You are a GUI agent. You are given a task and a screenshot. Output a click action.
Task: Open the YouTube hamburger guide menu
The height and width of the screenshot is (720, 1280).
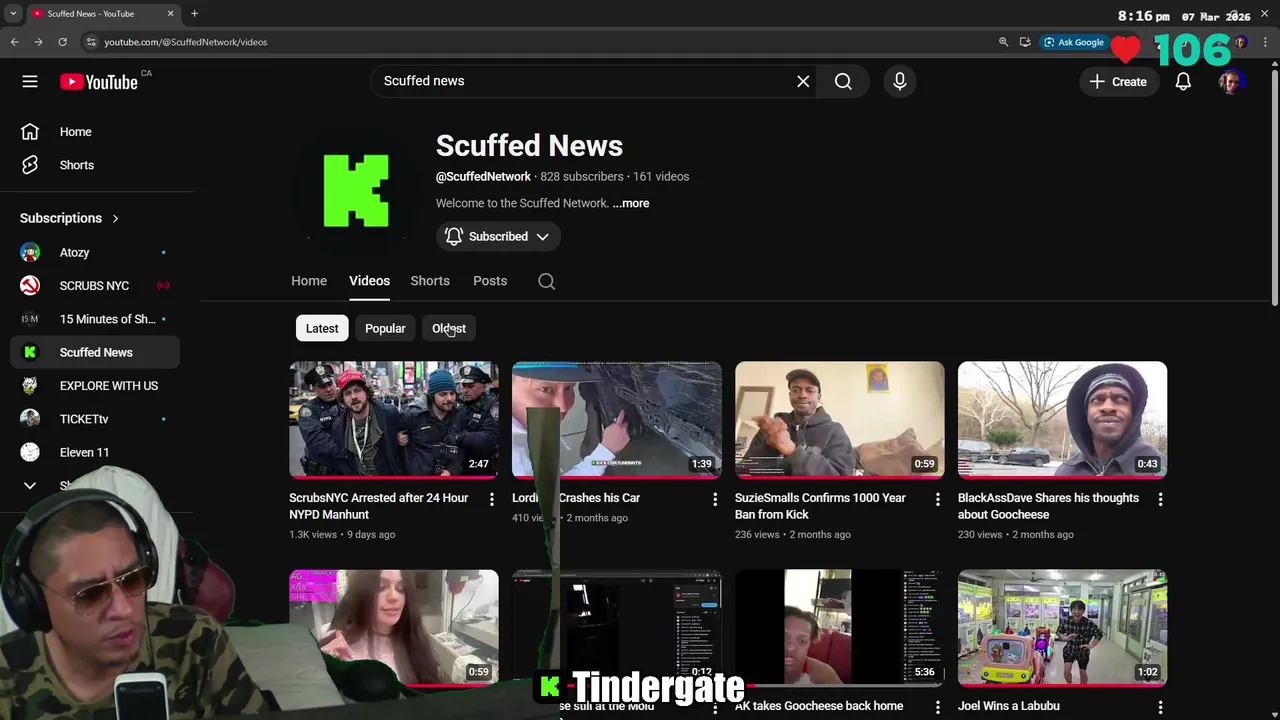(x=30, y=82)
